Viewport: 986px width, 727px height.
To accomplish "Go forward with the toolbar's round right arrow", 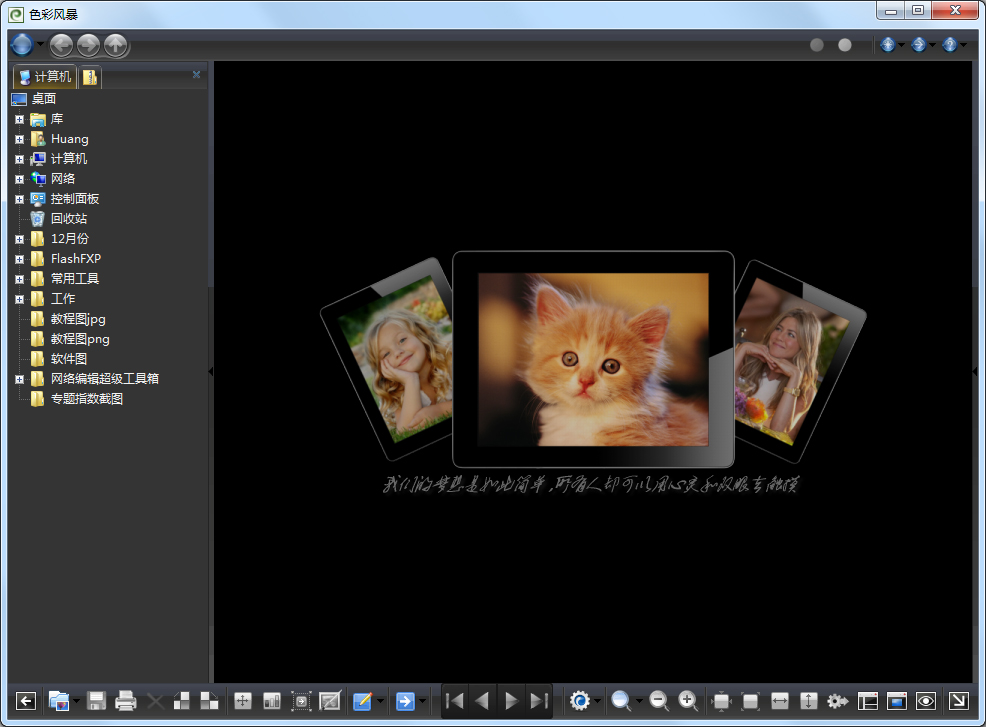I will coord(88,45).
